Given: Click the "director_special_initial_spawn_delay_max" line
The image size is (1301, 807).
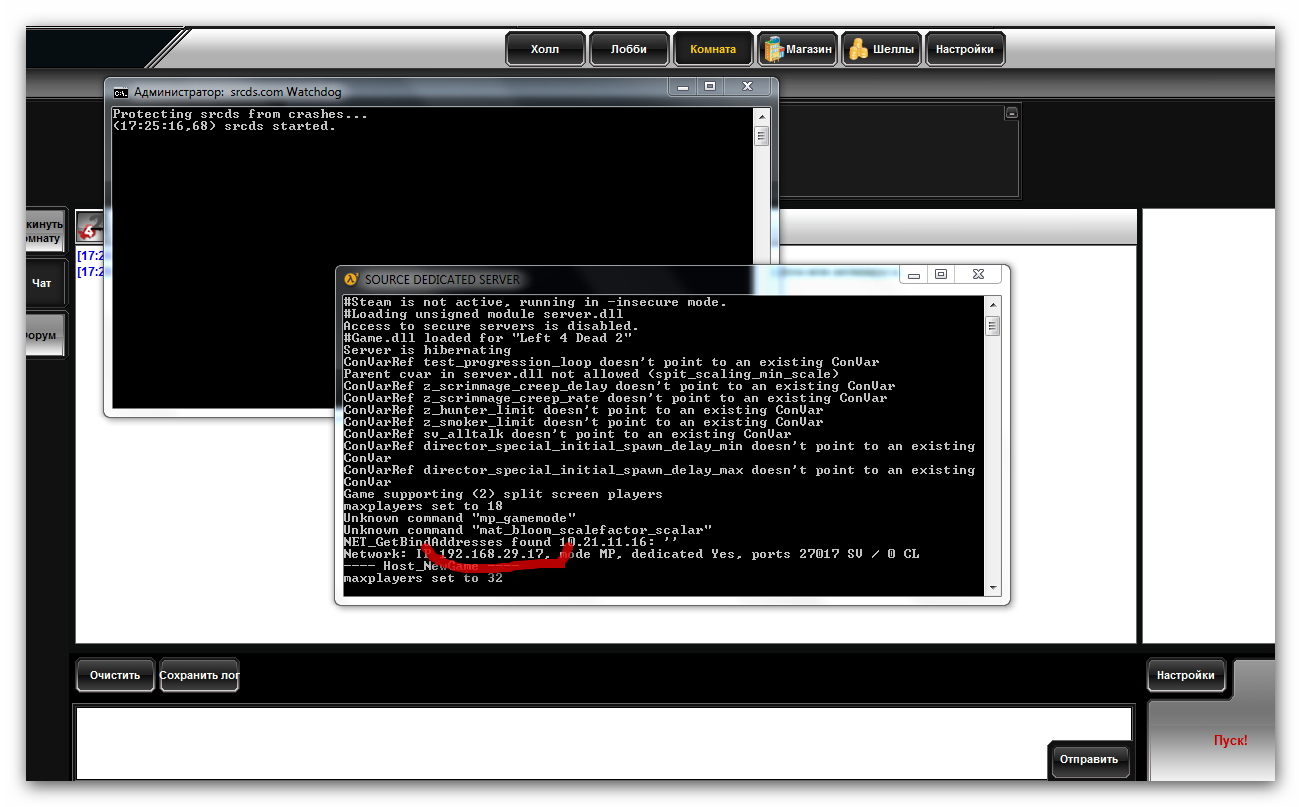Looking at the screenshot, I should 659,476.
